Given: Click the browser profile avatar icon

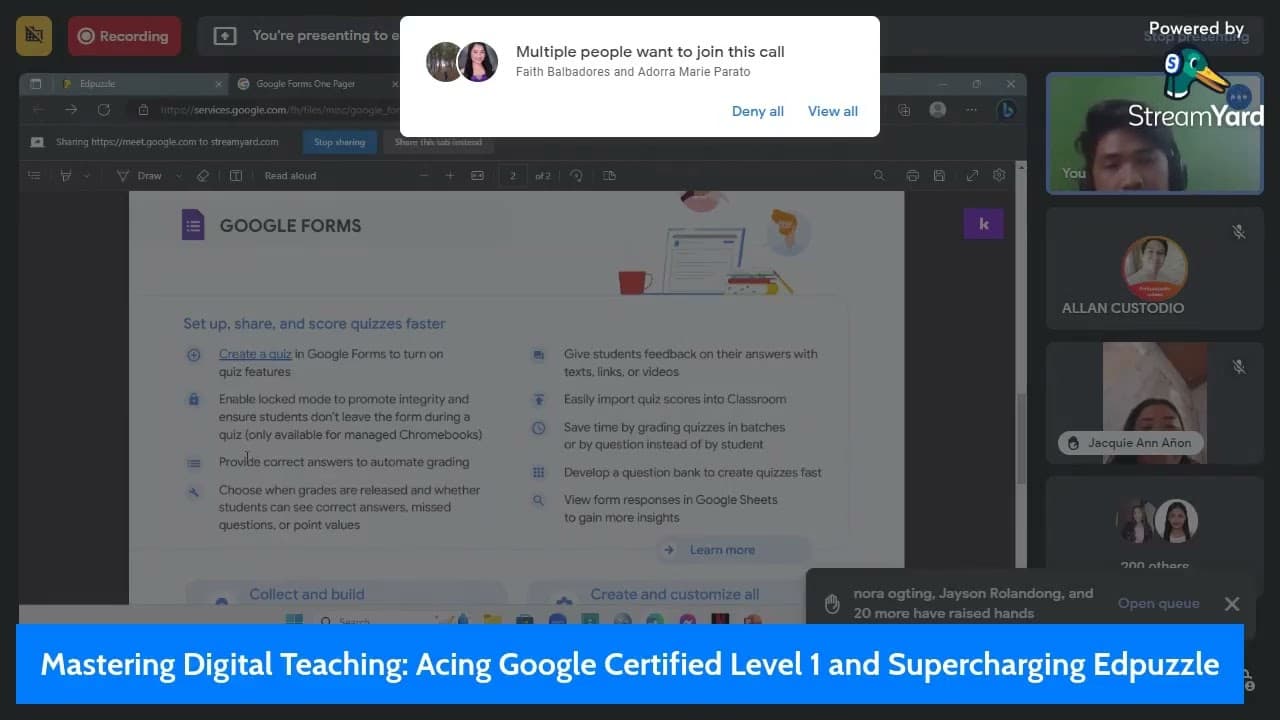Looking at the screenshot, I should [938, 110].
